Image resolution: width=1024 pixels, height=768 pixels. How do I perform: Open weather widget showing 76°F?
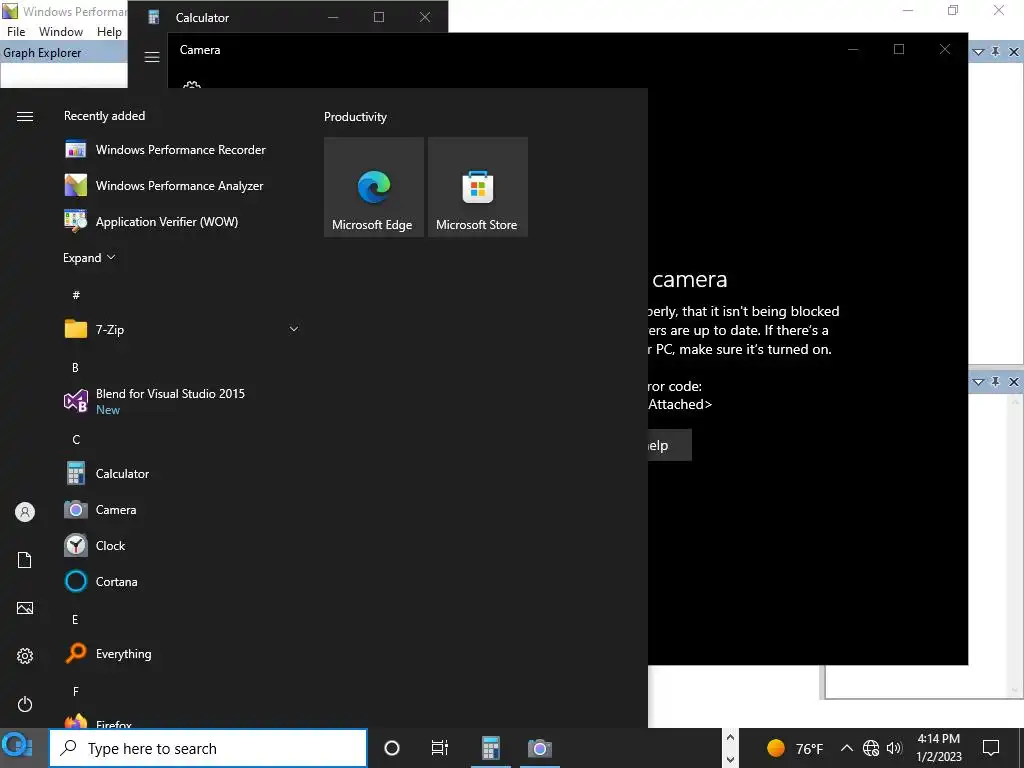coord(795,748)
